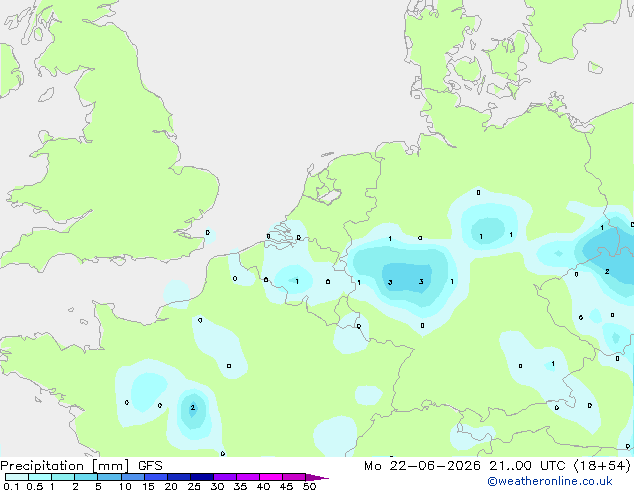The width and height of the screenshot is (634, 490).
Task: Click the "0" value just off southeast England
Action: pyautogui.click(x=207, y=232)
